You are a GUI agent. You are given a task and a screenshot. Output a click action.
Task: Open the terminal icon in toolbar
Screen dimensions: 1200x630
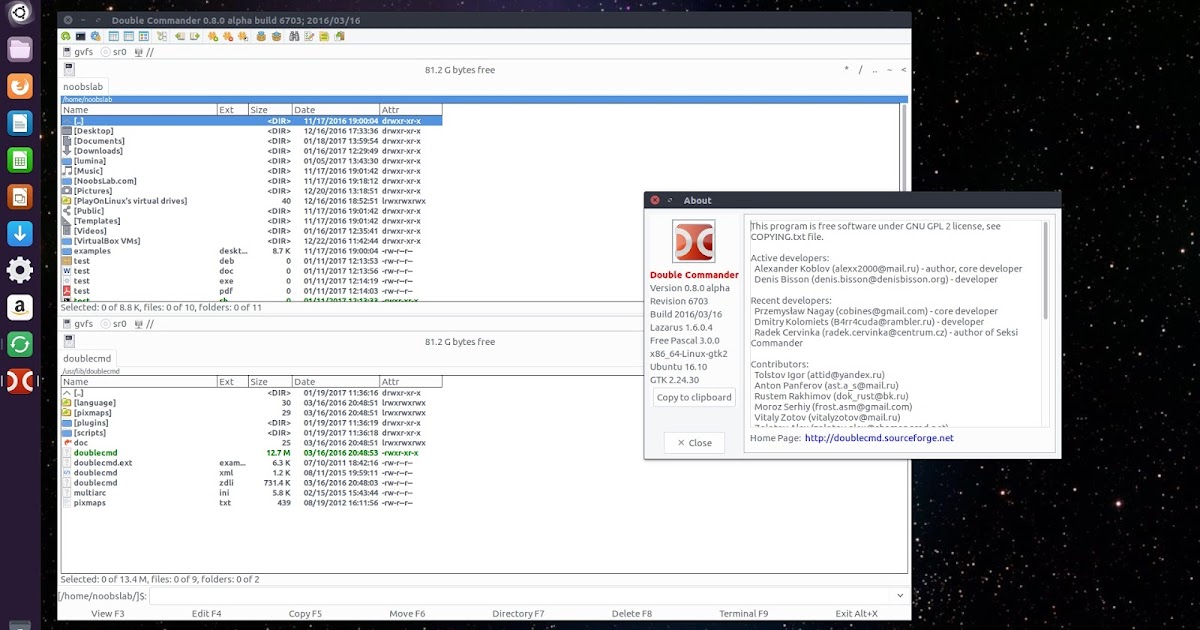(81, 36)
